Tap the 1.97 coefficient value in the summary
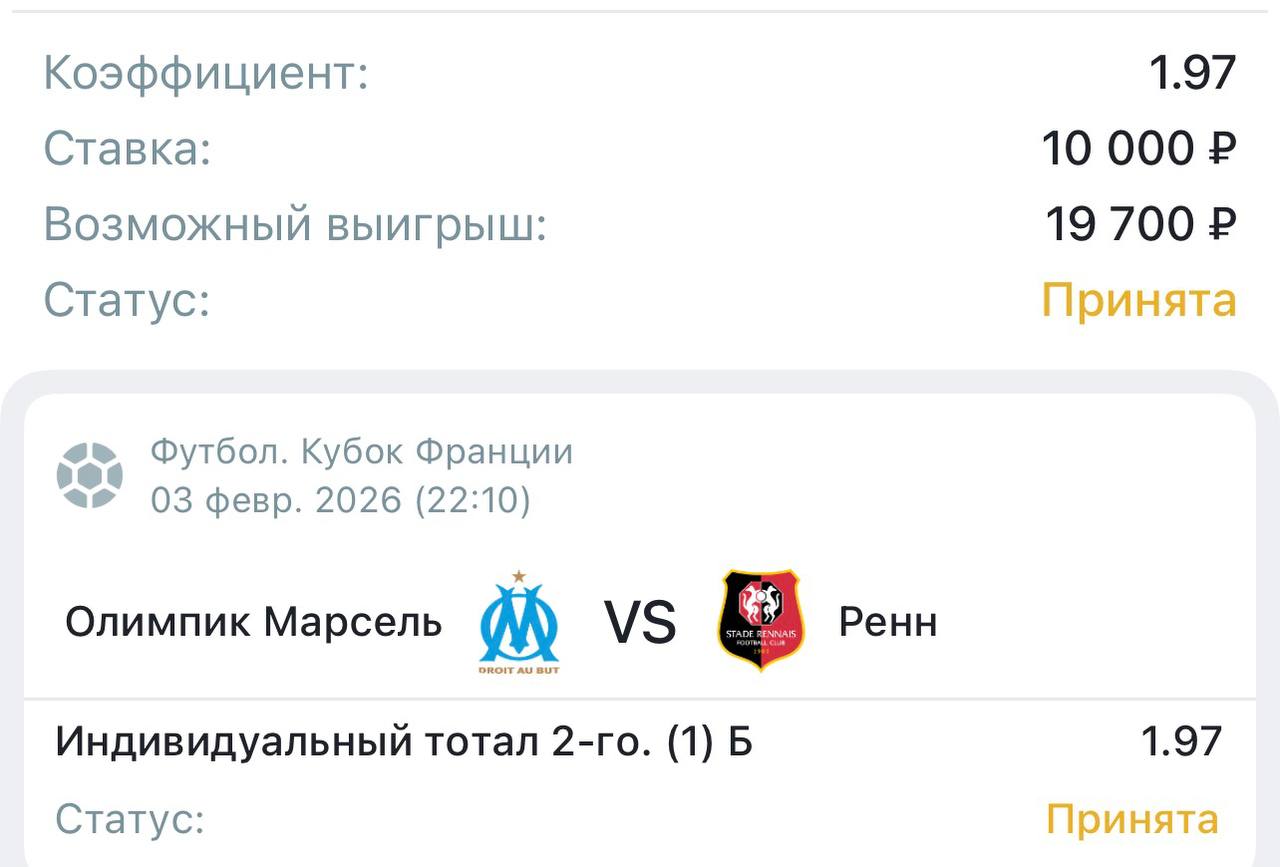Image resolution: width=1280 pixels, height=867 pixels. click(1192, 74)
